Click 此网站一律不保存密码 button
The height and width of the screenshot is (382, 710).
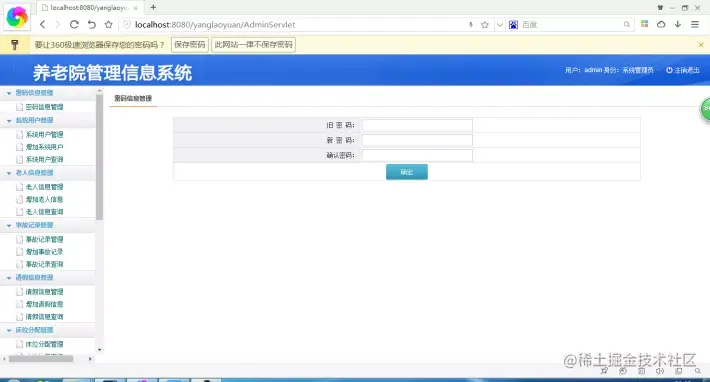coord(254,44)
